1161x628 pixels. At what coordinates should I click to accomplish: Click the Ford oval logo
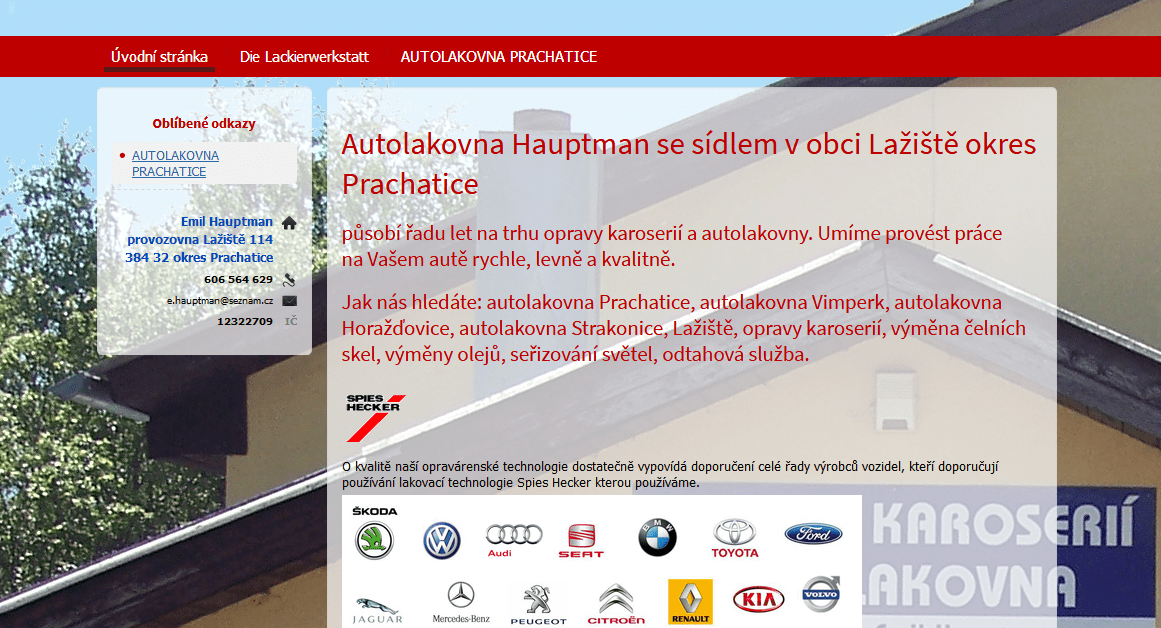(813, 533)
